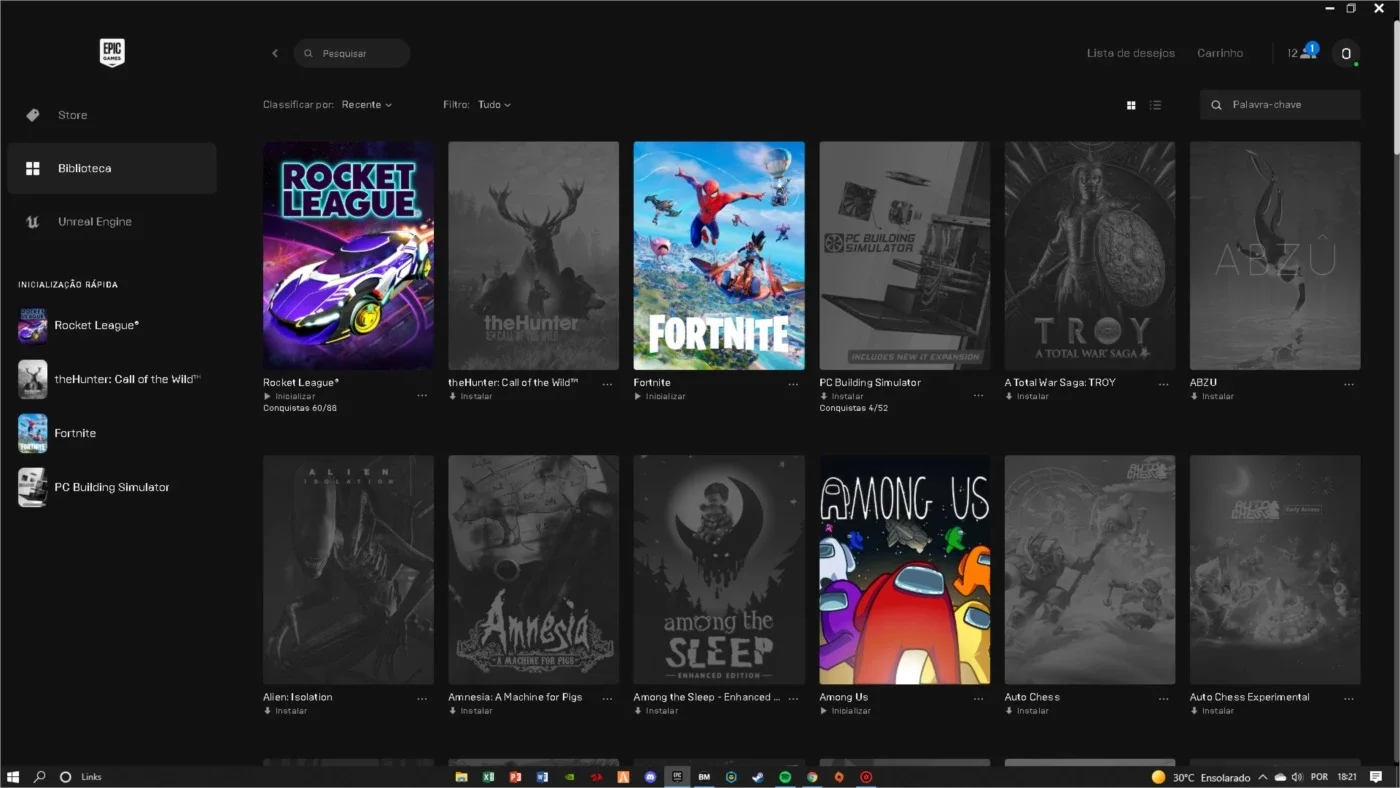
Task: Click the Palavra-chave keyword filter field
Action: (1280, 105)
